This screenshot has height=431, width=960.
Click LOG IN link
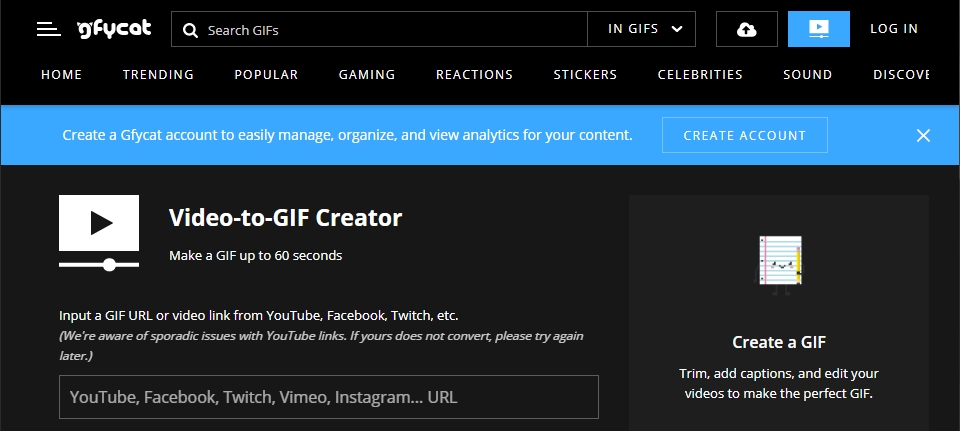coord(894,29)
